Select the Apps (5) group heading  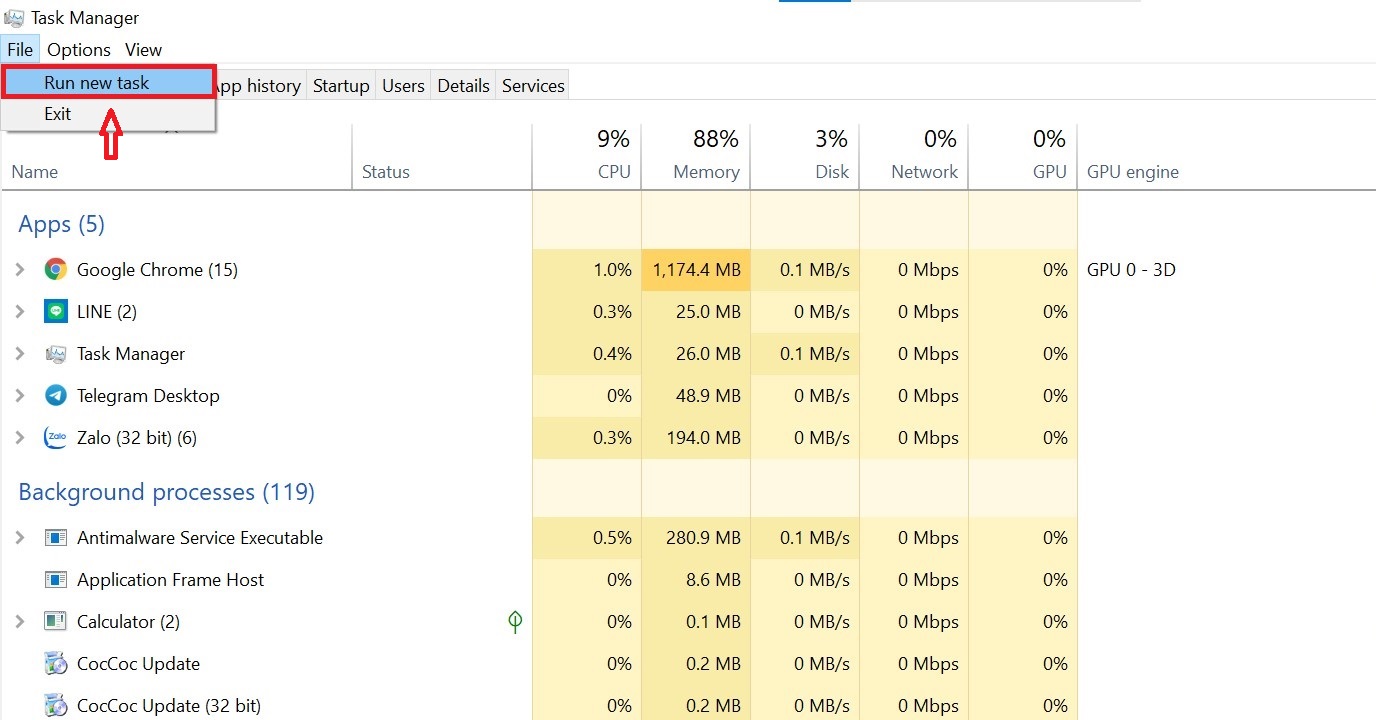click(x=61, y=224)
